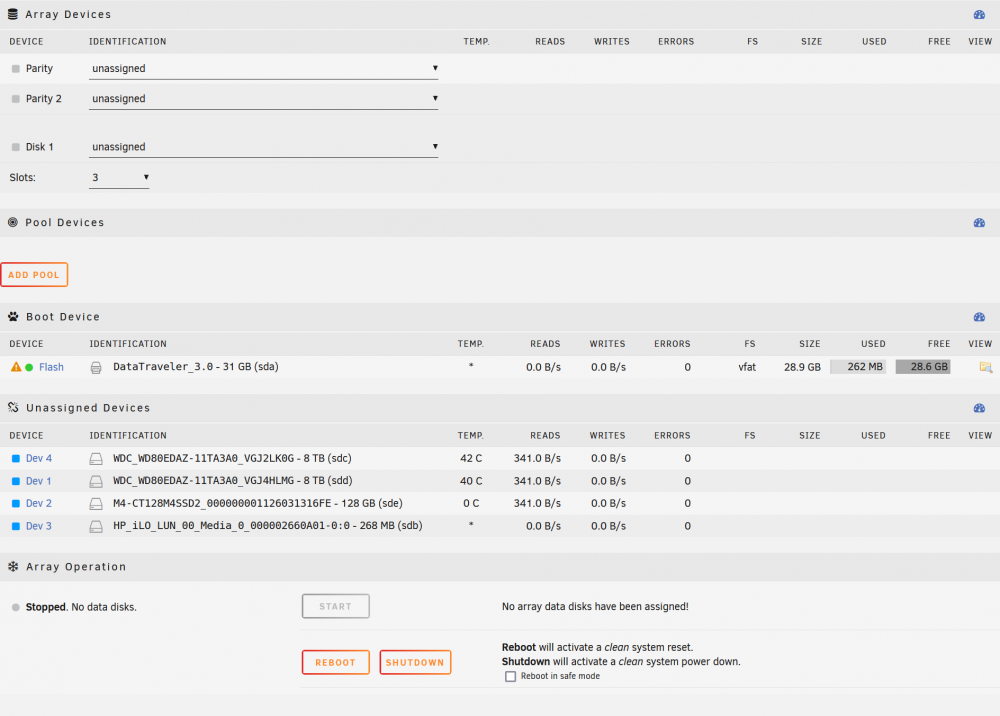Open the Disk 1 device assignment dropdown

(x=263, y=147)
